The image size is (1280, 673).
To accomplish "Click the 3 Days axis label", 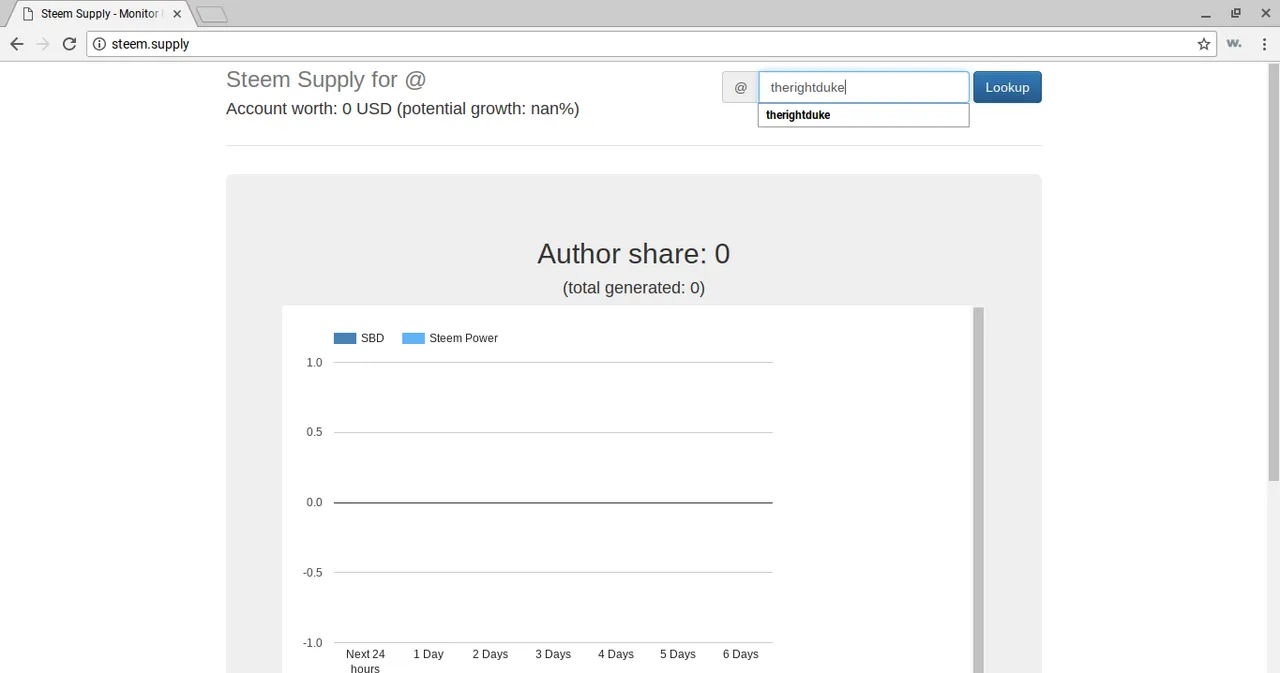I will [x=553, y=654].
